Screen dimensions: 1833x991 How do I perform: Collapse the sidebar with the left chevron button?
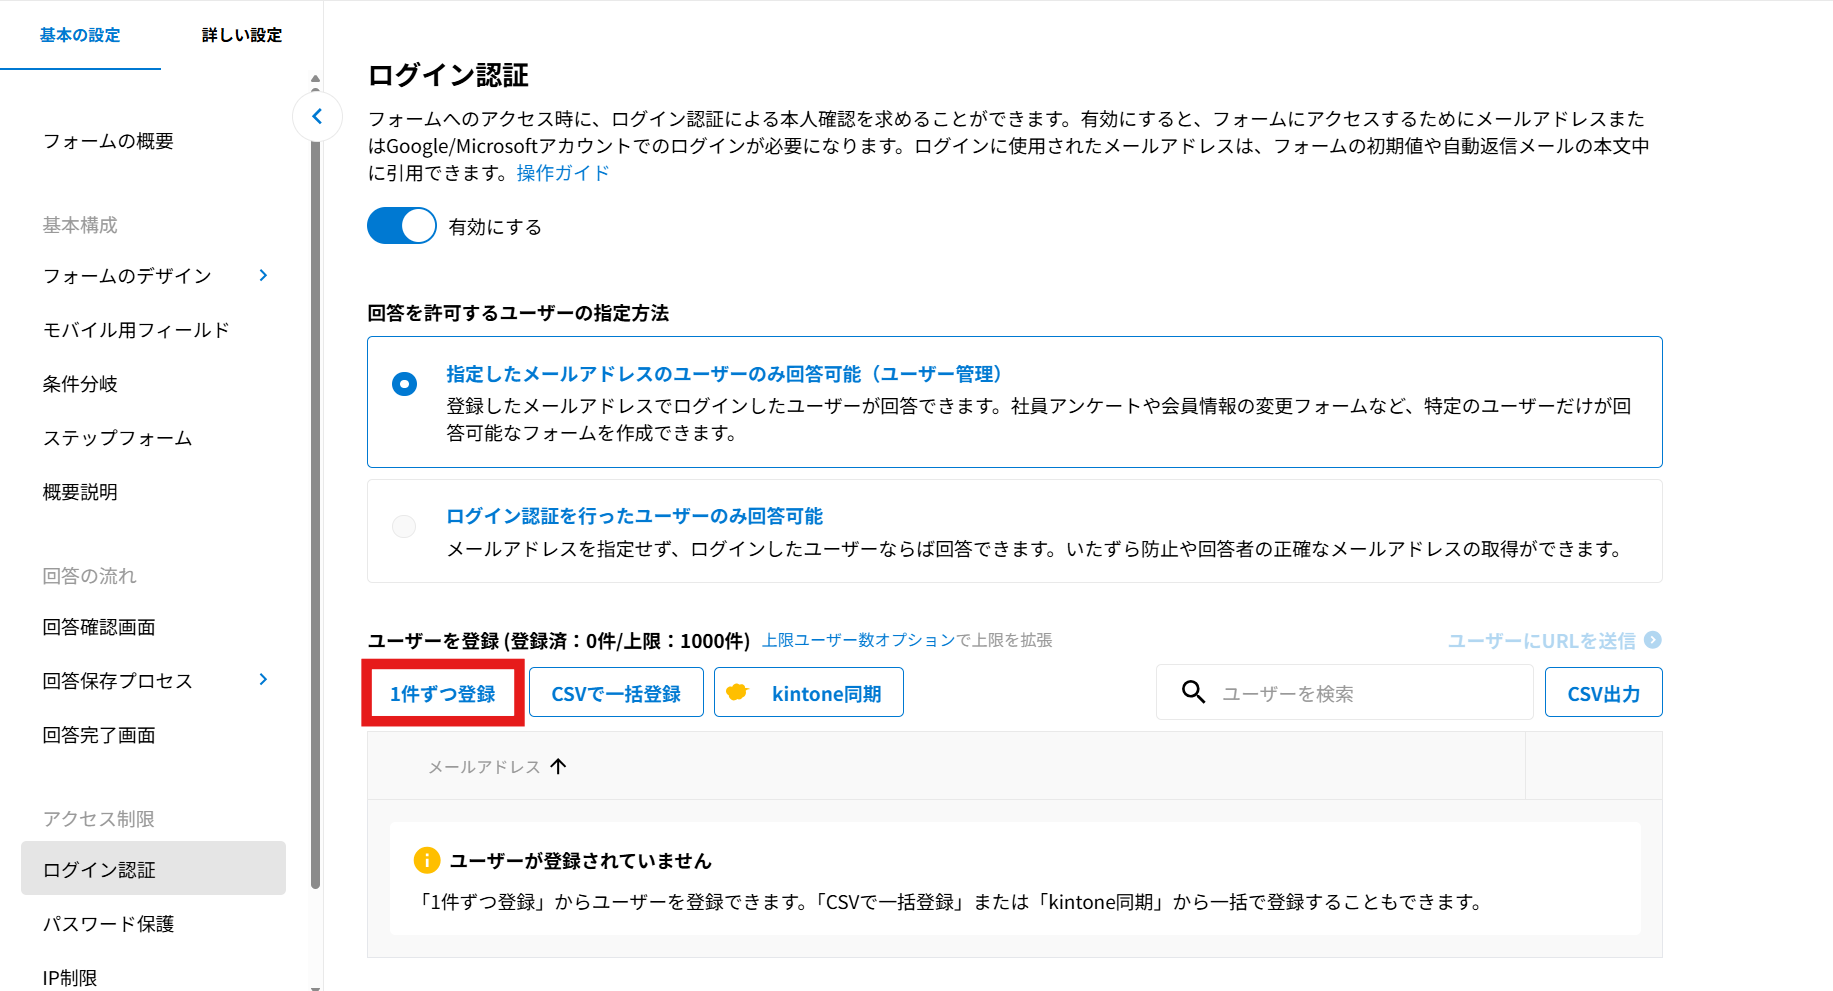pos(317,117)
